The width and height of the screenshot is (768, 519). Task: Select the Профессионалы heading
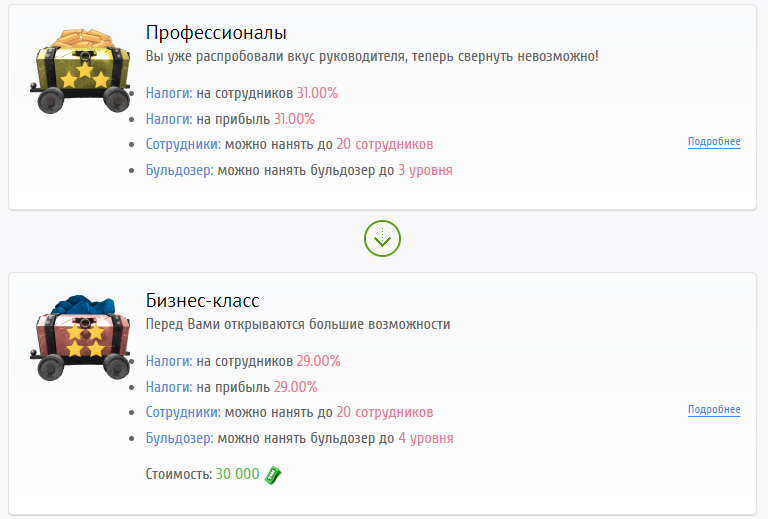(216, 32)
